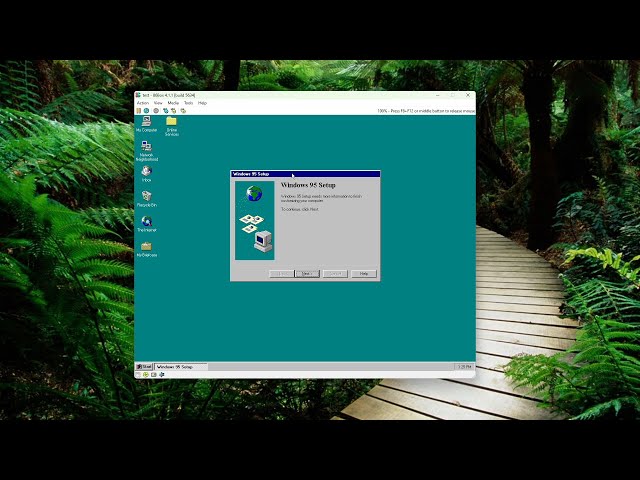Image resolution: width=640 pixels, height=480 pixels.
Task: Open the My Computer desktop icon
Action: 147,124
